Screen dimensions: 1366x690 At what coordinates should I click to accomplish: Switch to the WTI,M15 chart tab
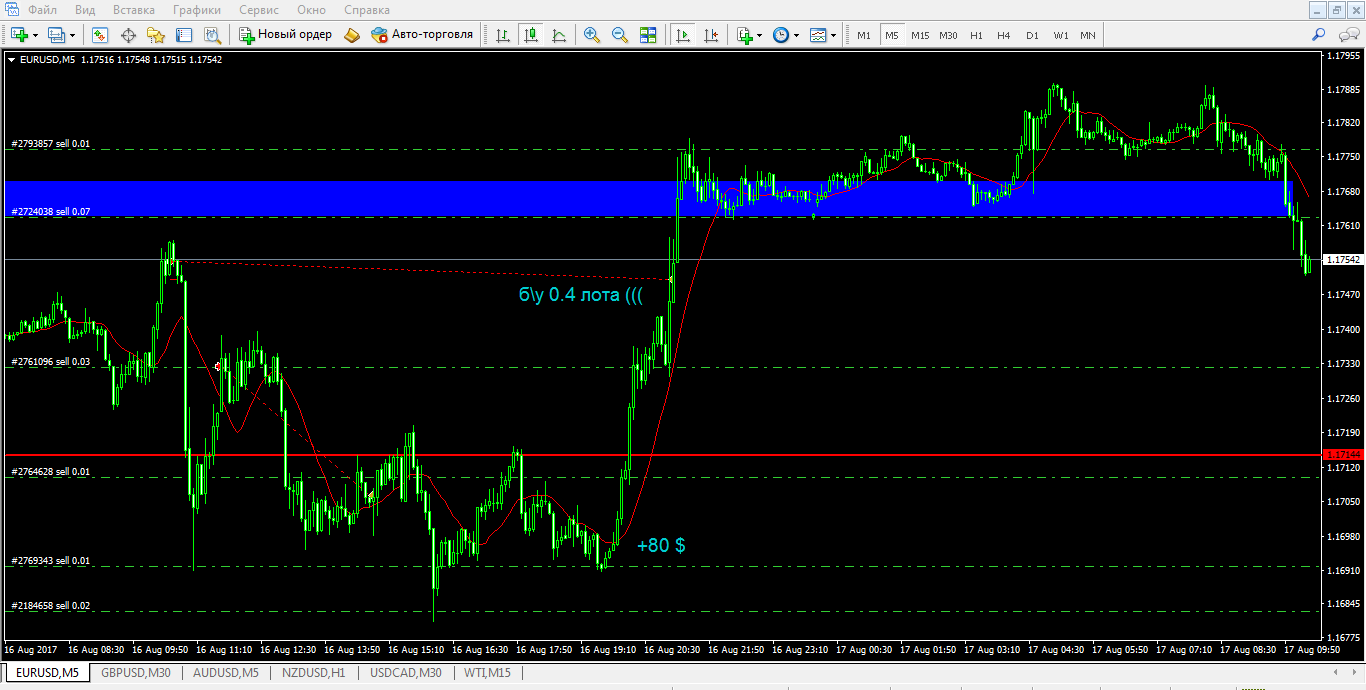(x=488, y=673)
